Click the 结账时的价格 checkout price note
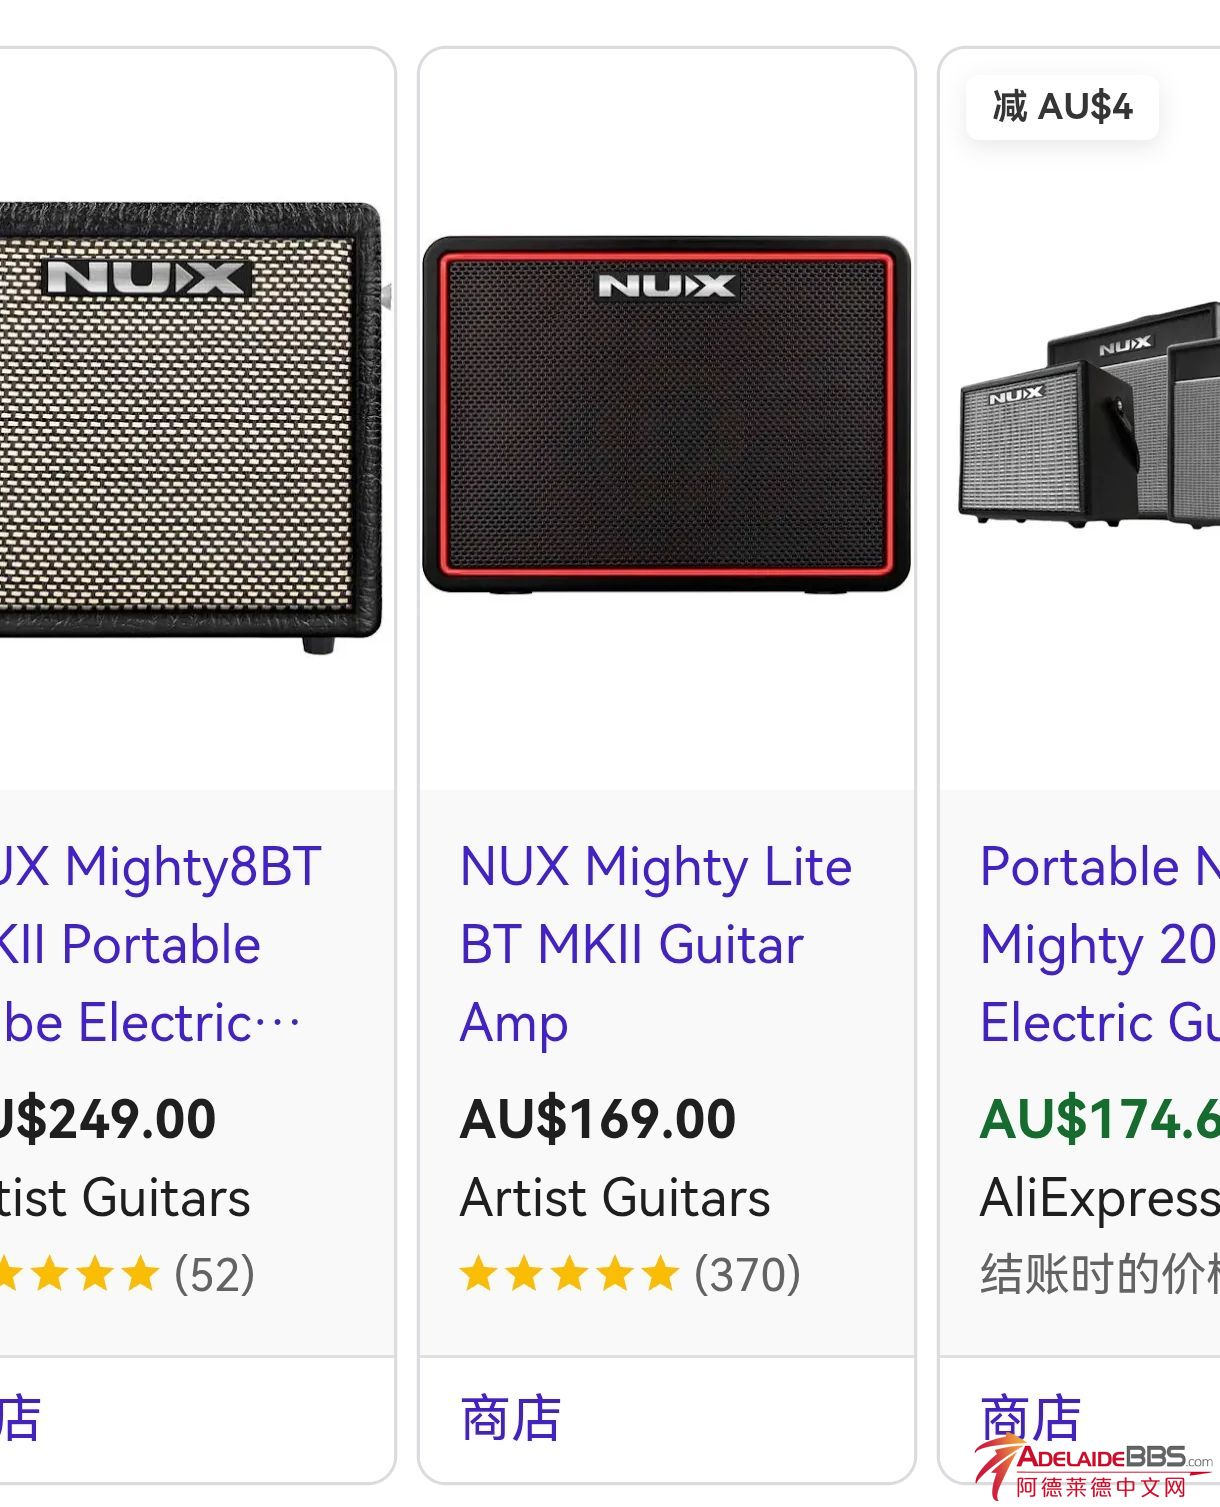Image resolution: width=1220 pixels, height=1507 pixels. (1099, 1274)
